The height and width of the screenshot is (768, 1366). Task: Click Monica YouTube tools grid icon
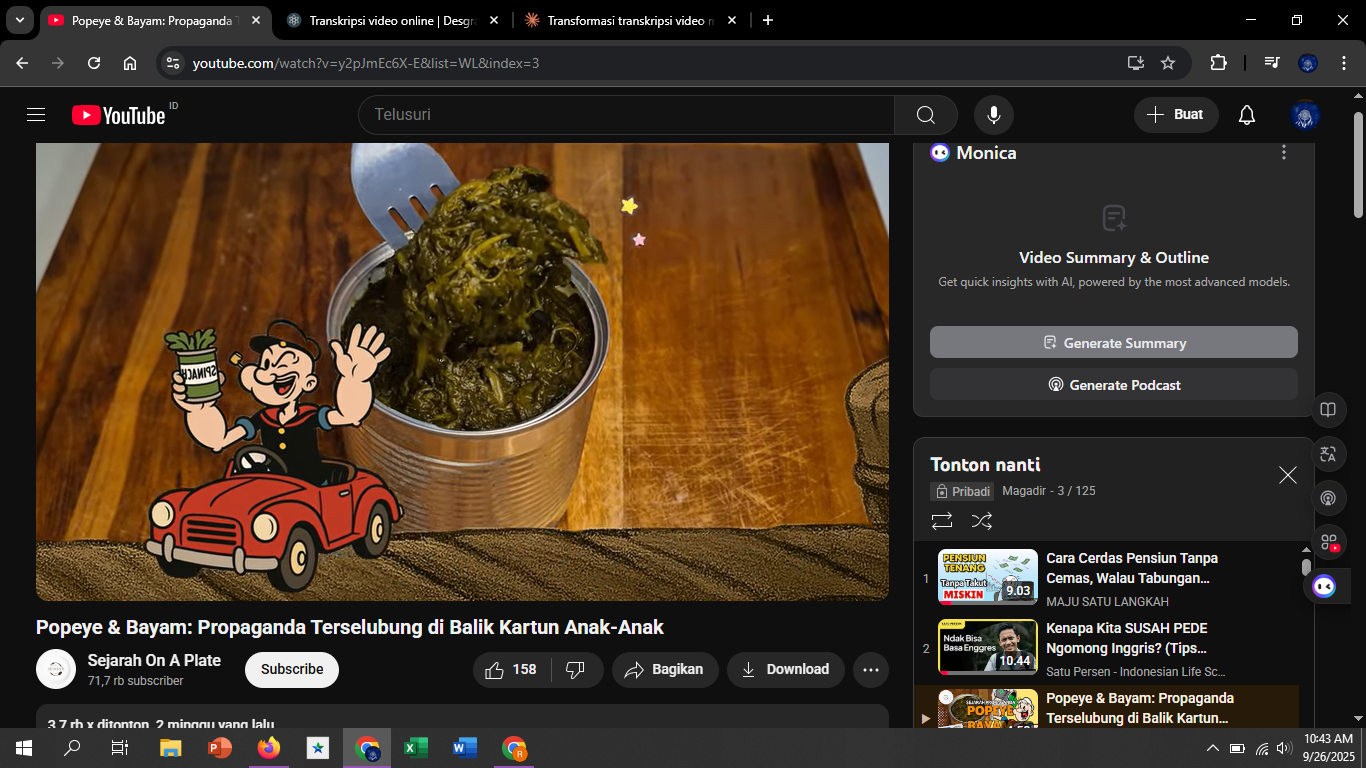(1328, 542)
